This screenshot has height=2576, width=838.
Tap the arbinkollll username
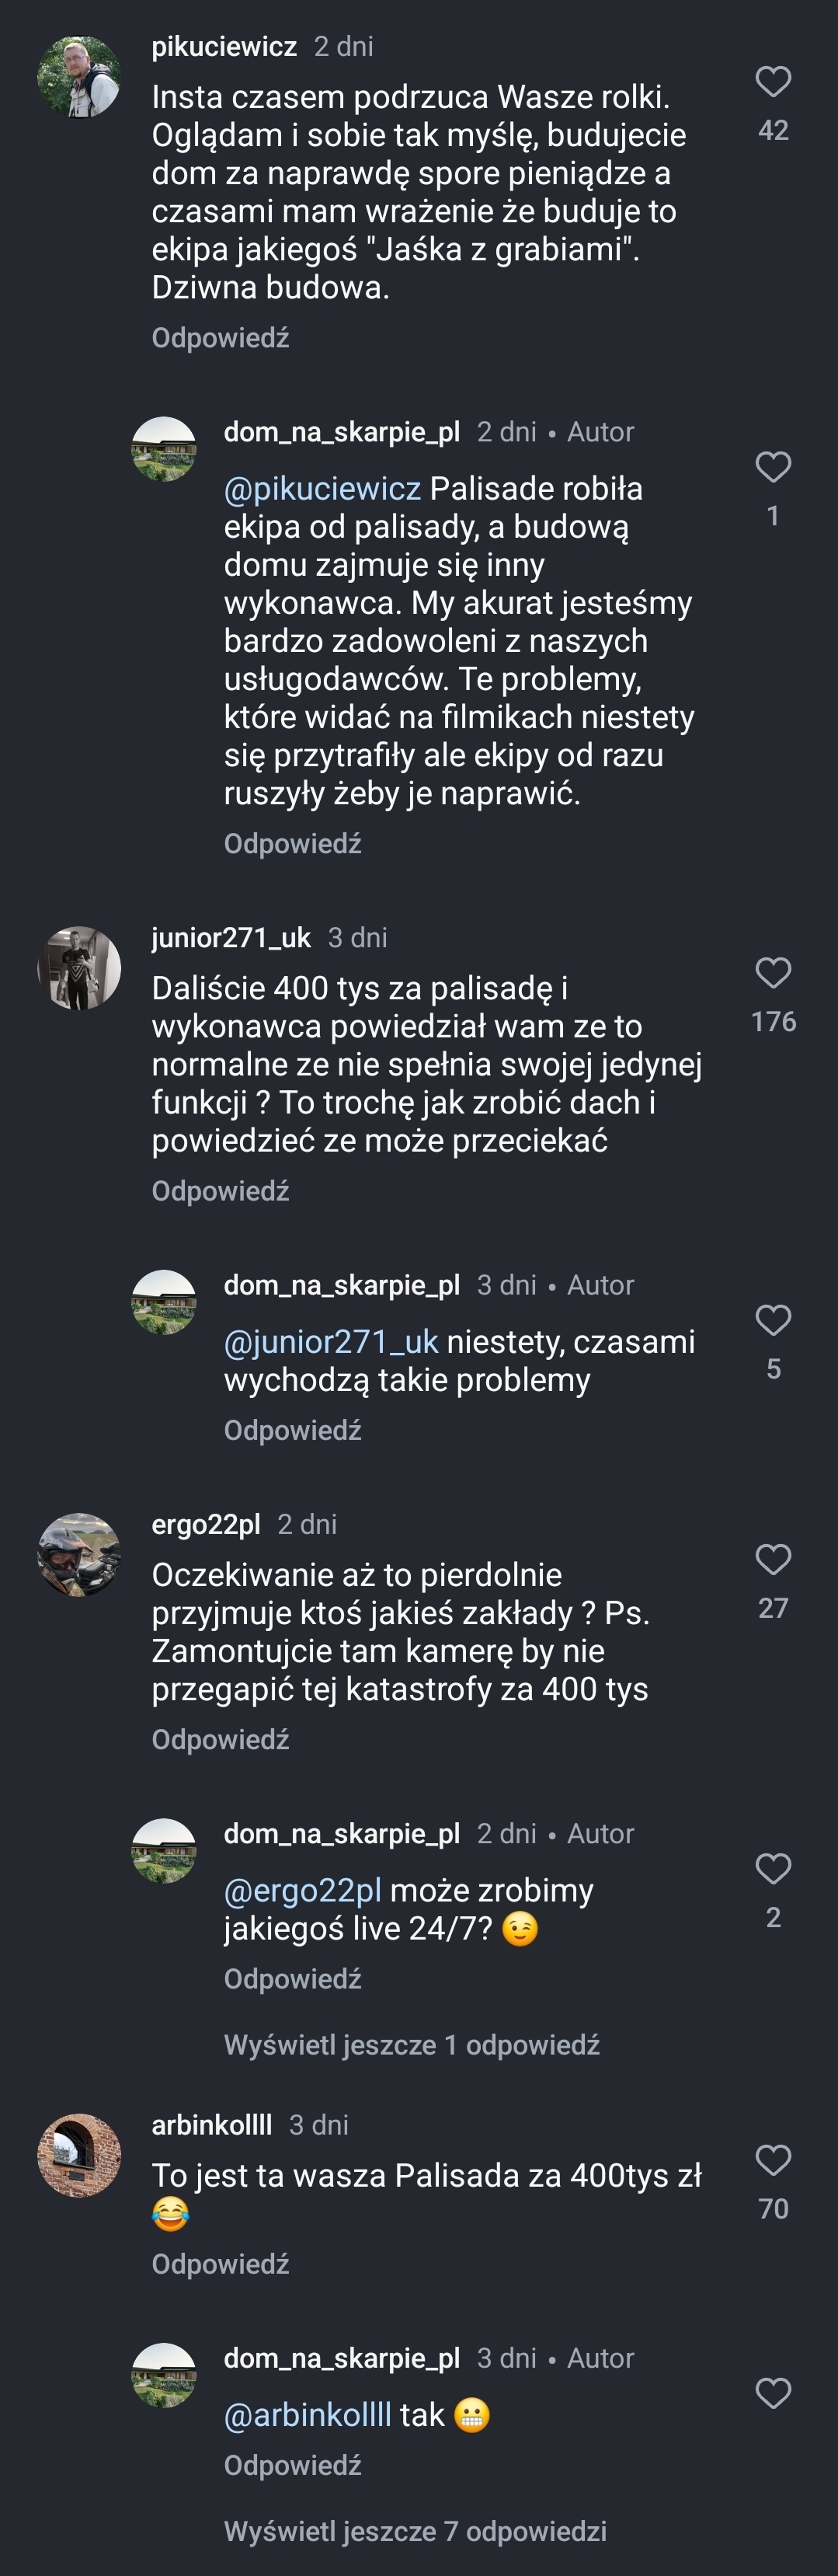point(212,2125)
